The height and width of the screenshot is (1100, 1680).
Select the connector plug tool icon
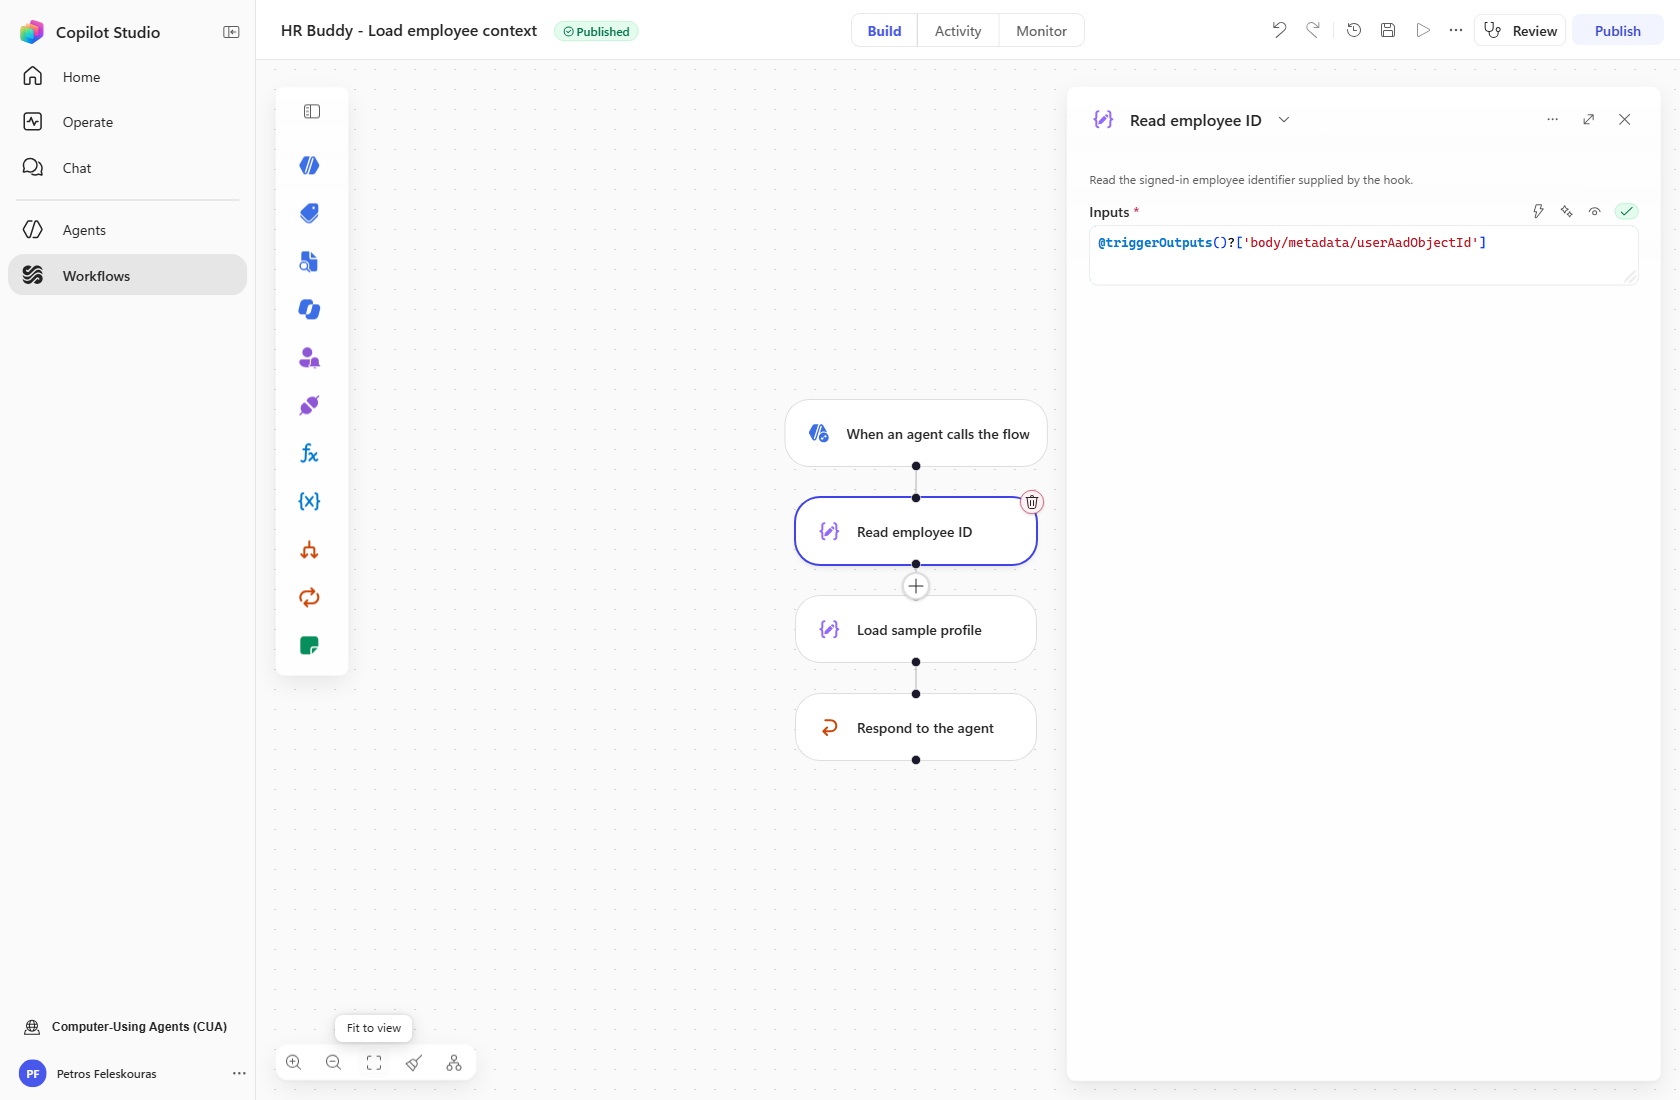[310, 405]
